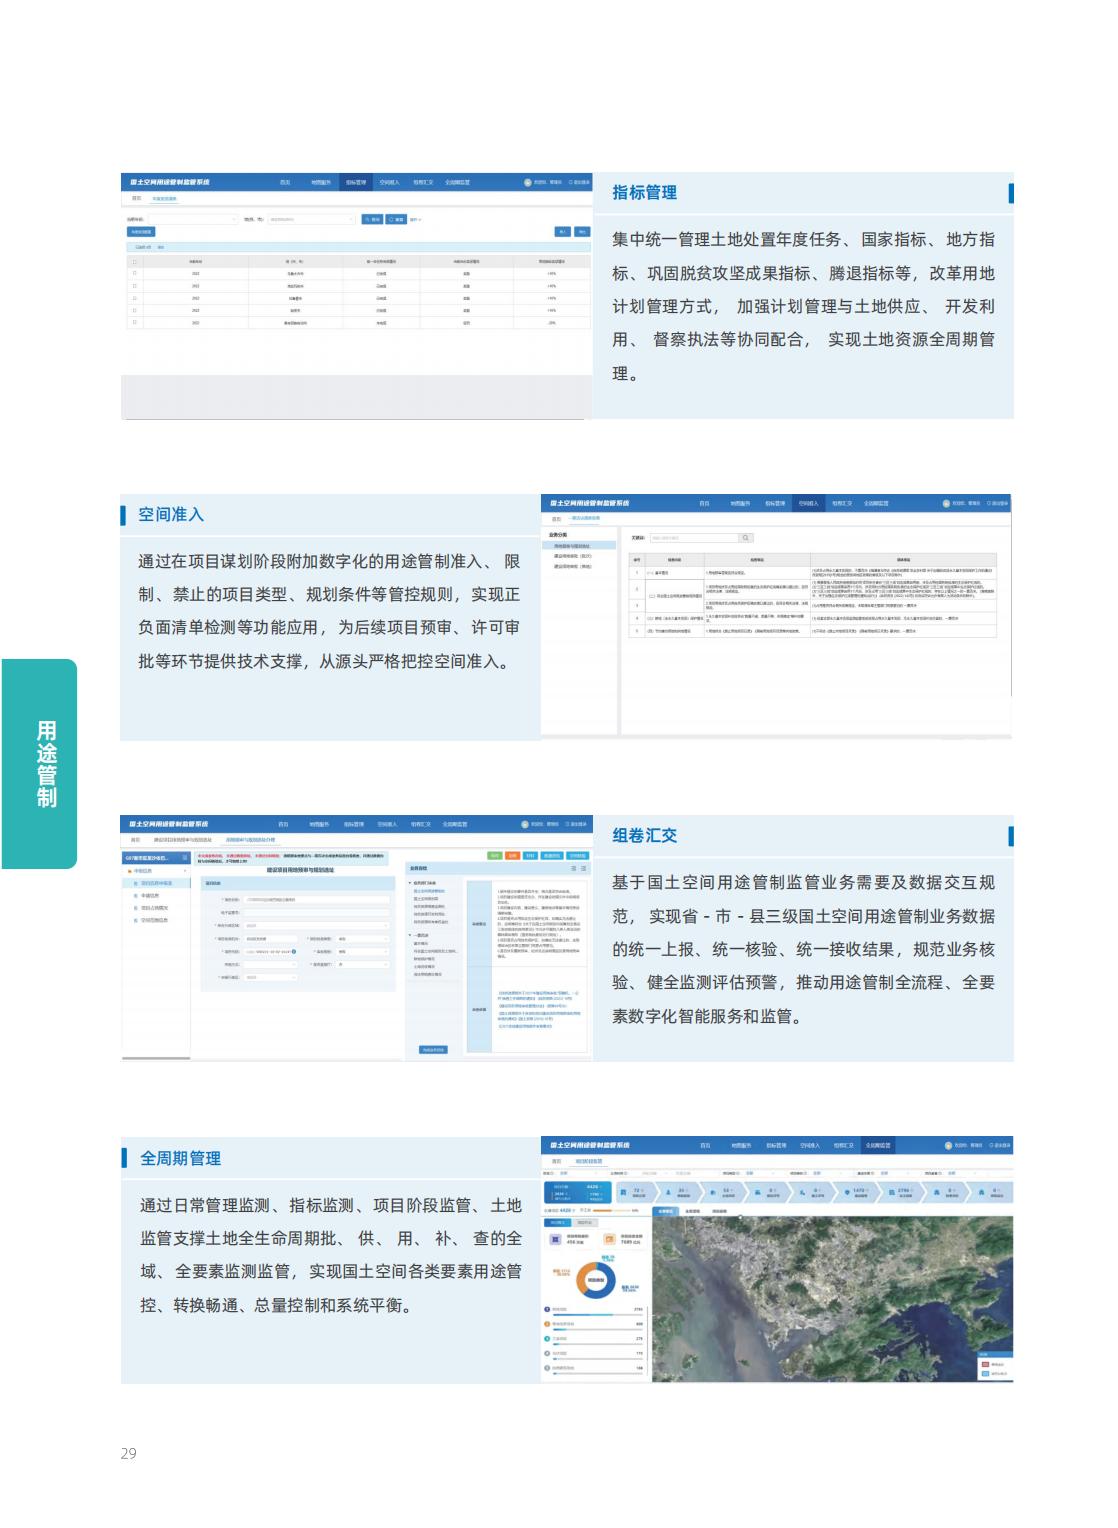
Task: Collapse the first group in the review points tree
Action: [412, 884]
